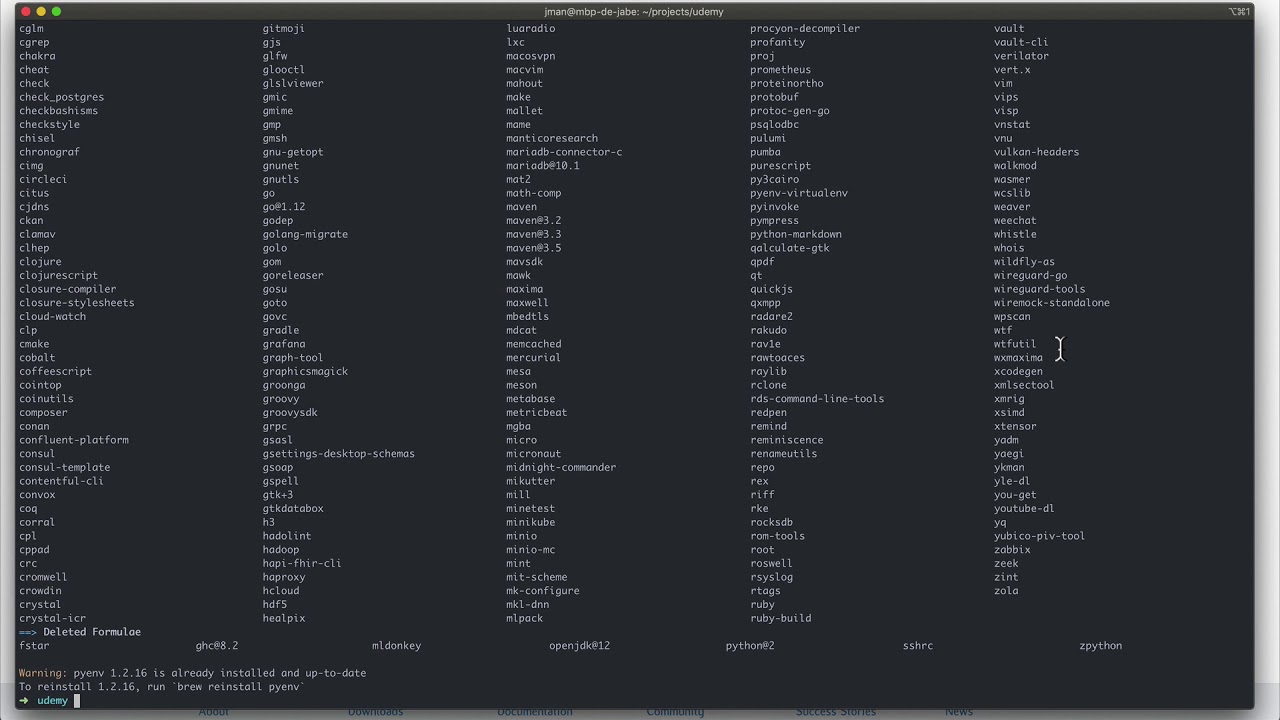Viewport: 1280px width, 720px height.
Task: Click the yellow minimize window button
Action: click(x=41, y=11)
